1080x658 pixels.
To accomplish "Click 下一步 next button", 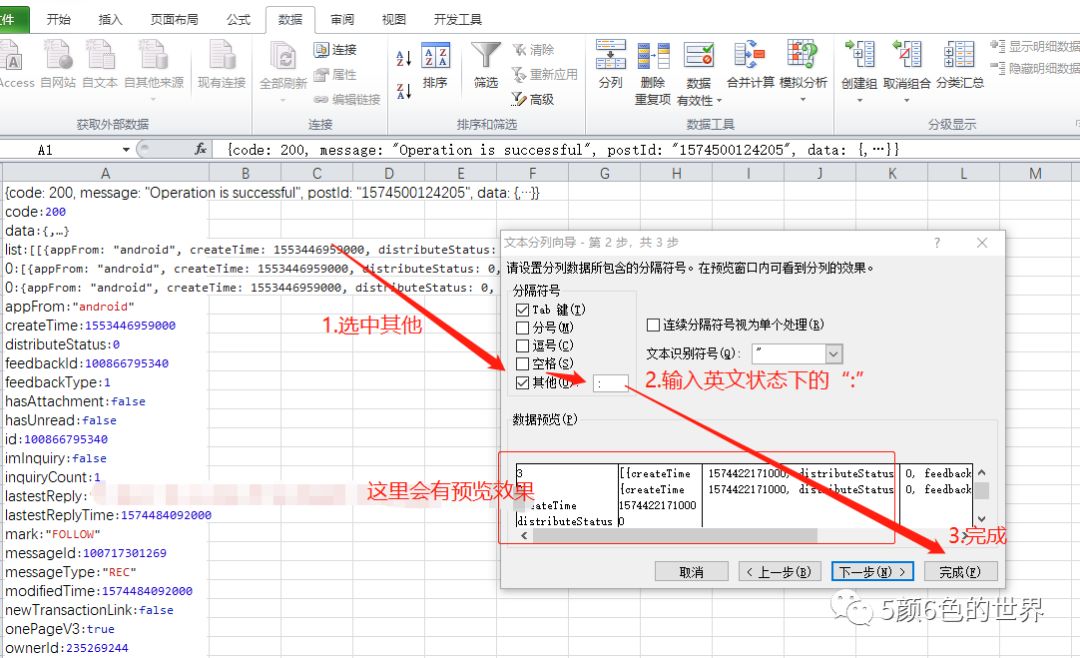I will point(873,572).
